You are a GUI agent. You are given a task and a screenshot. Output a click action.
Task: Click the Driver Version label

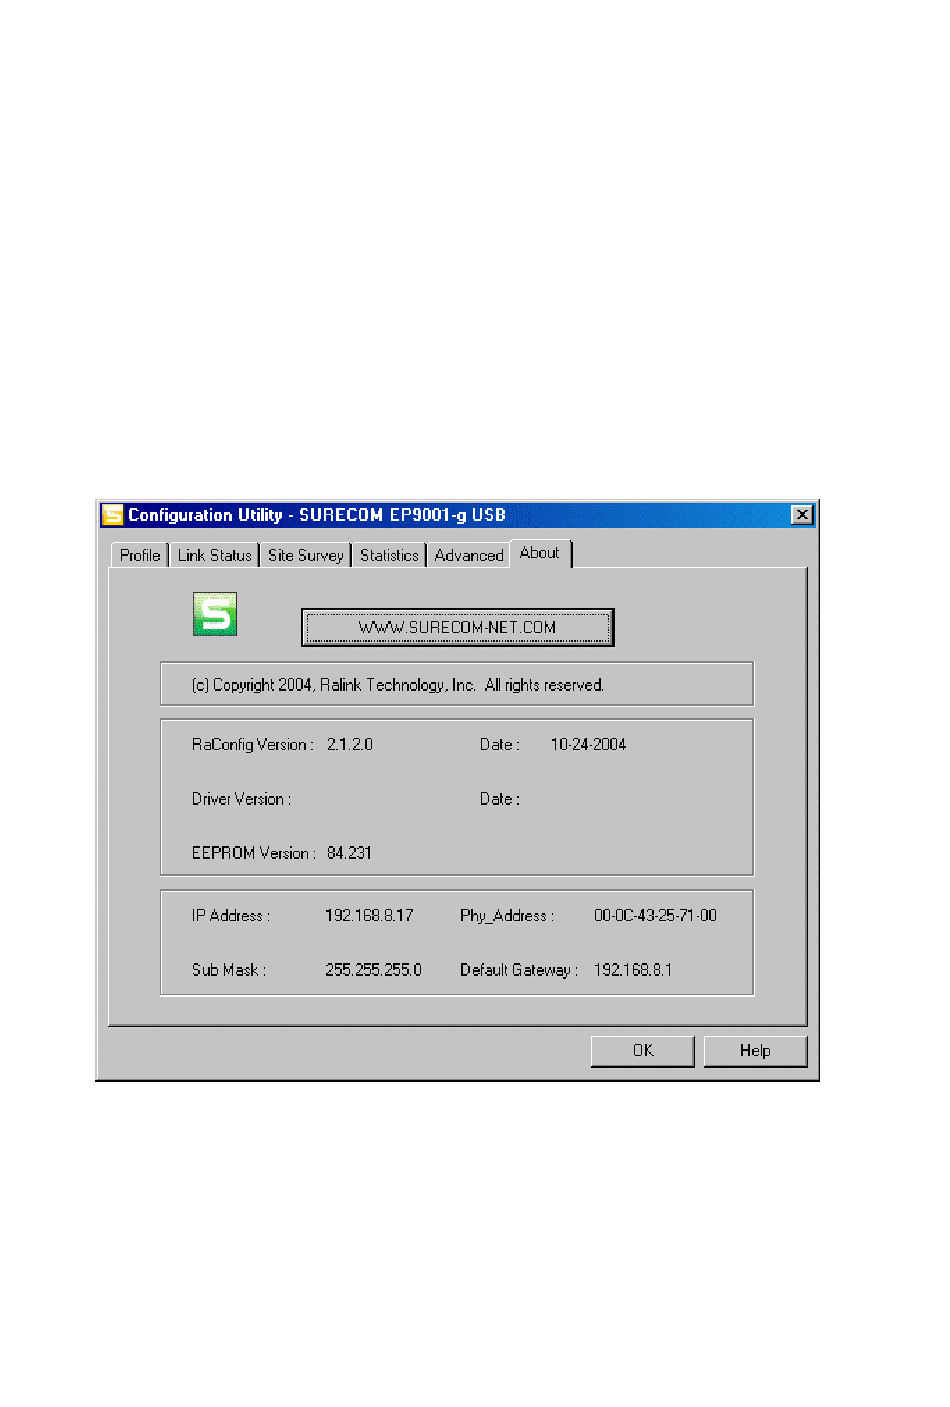click(x=242, y=800)
